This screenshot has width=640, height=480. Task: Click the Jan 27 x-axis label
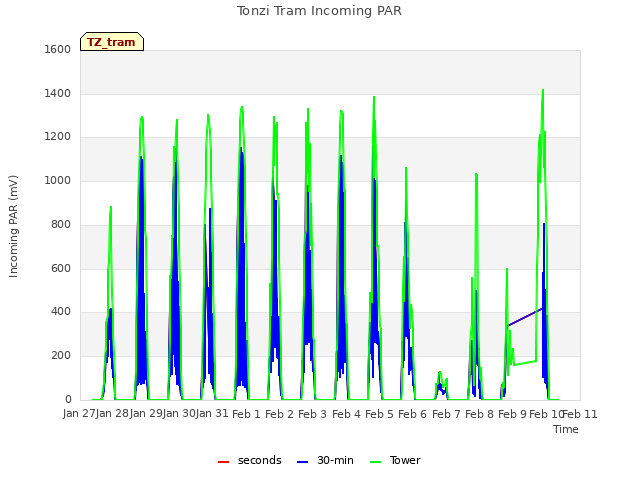79,414
